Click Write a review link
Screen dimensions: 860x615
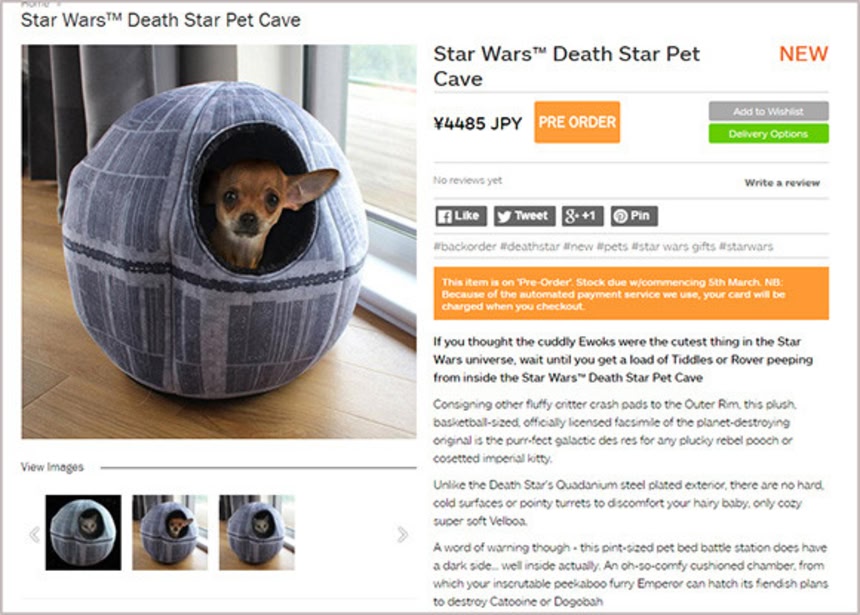pyautogui.click(x=782, y=183)
